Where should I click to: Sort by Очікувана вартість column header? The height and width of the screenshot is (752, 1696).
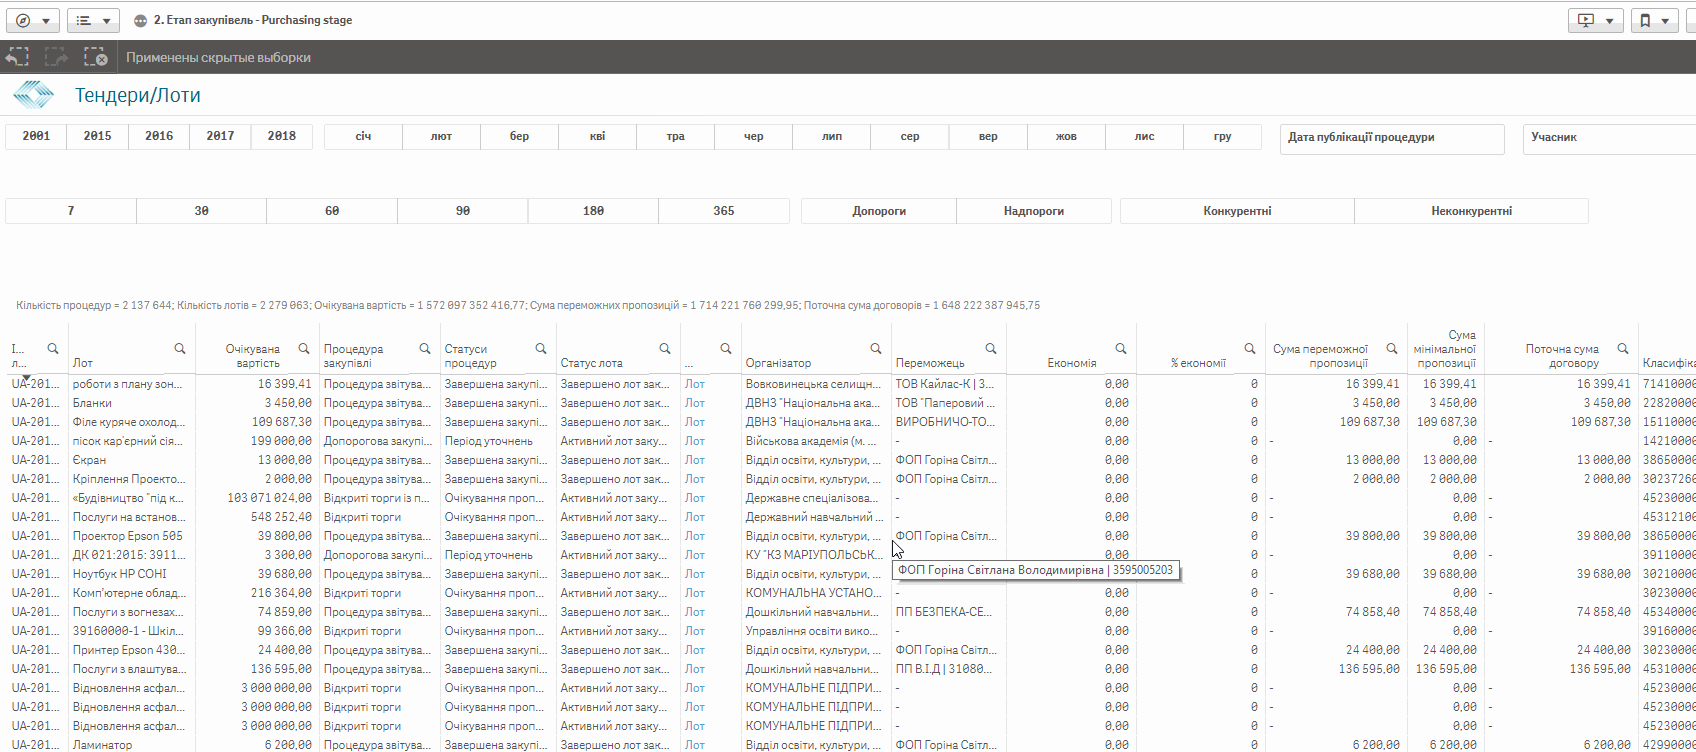pyautogui.click(x=252, y=356)
